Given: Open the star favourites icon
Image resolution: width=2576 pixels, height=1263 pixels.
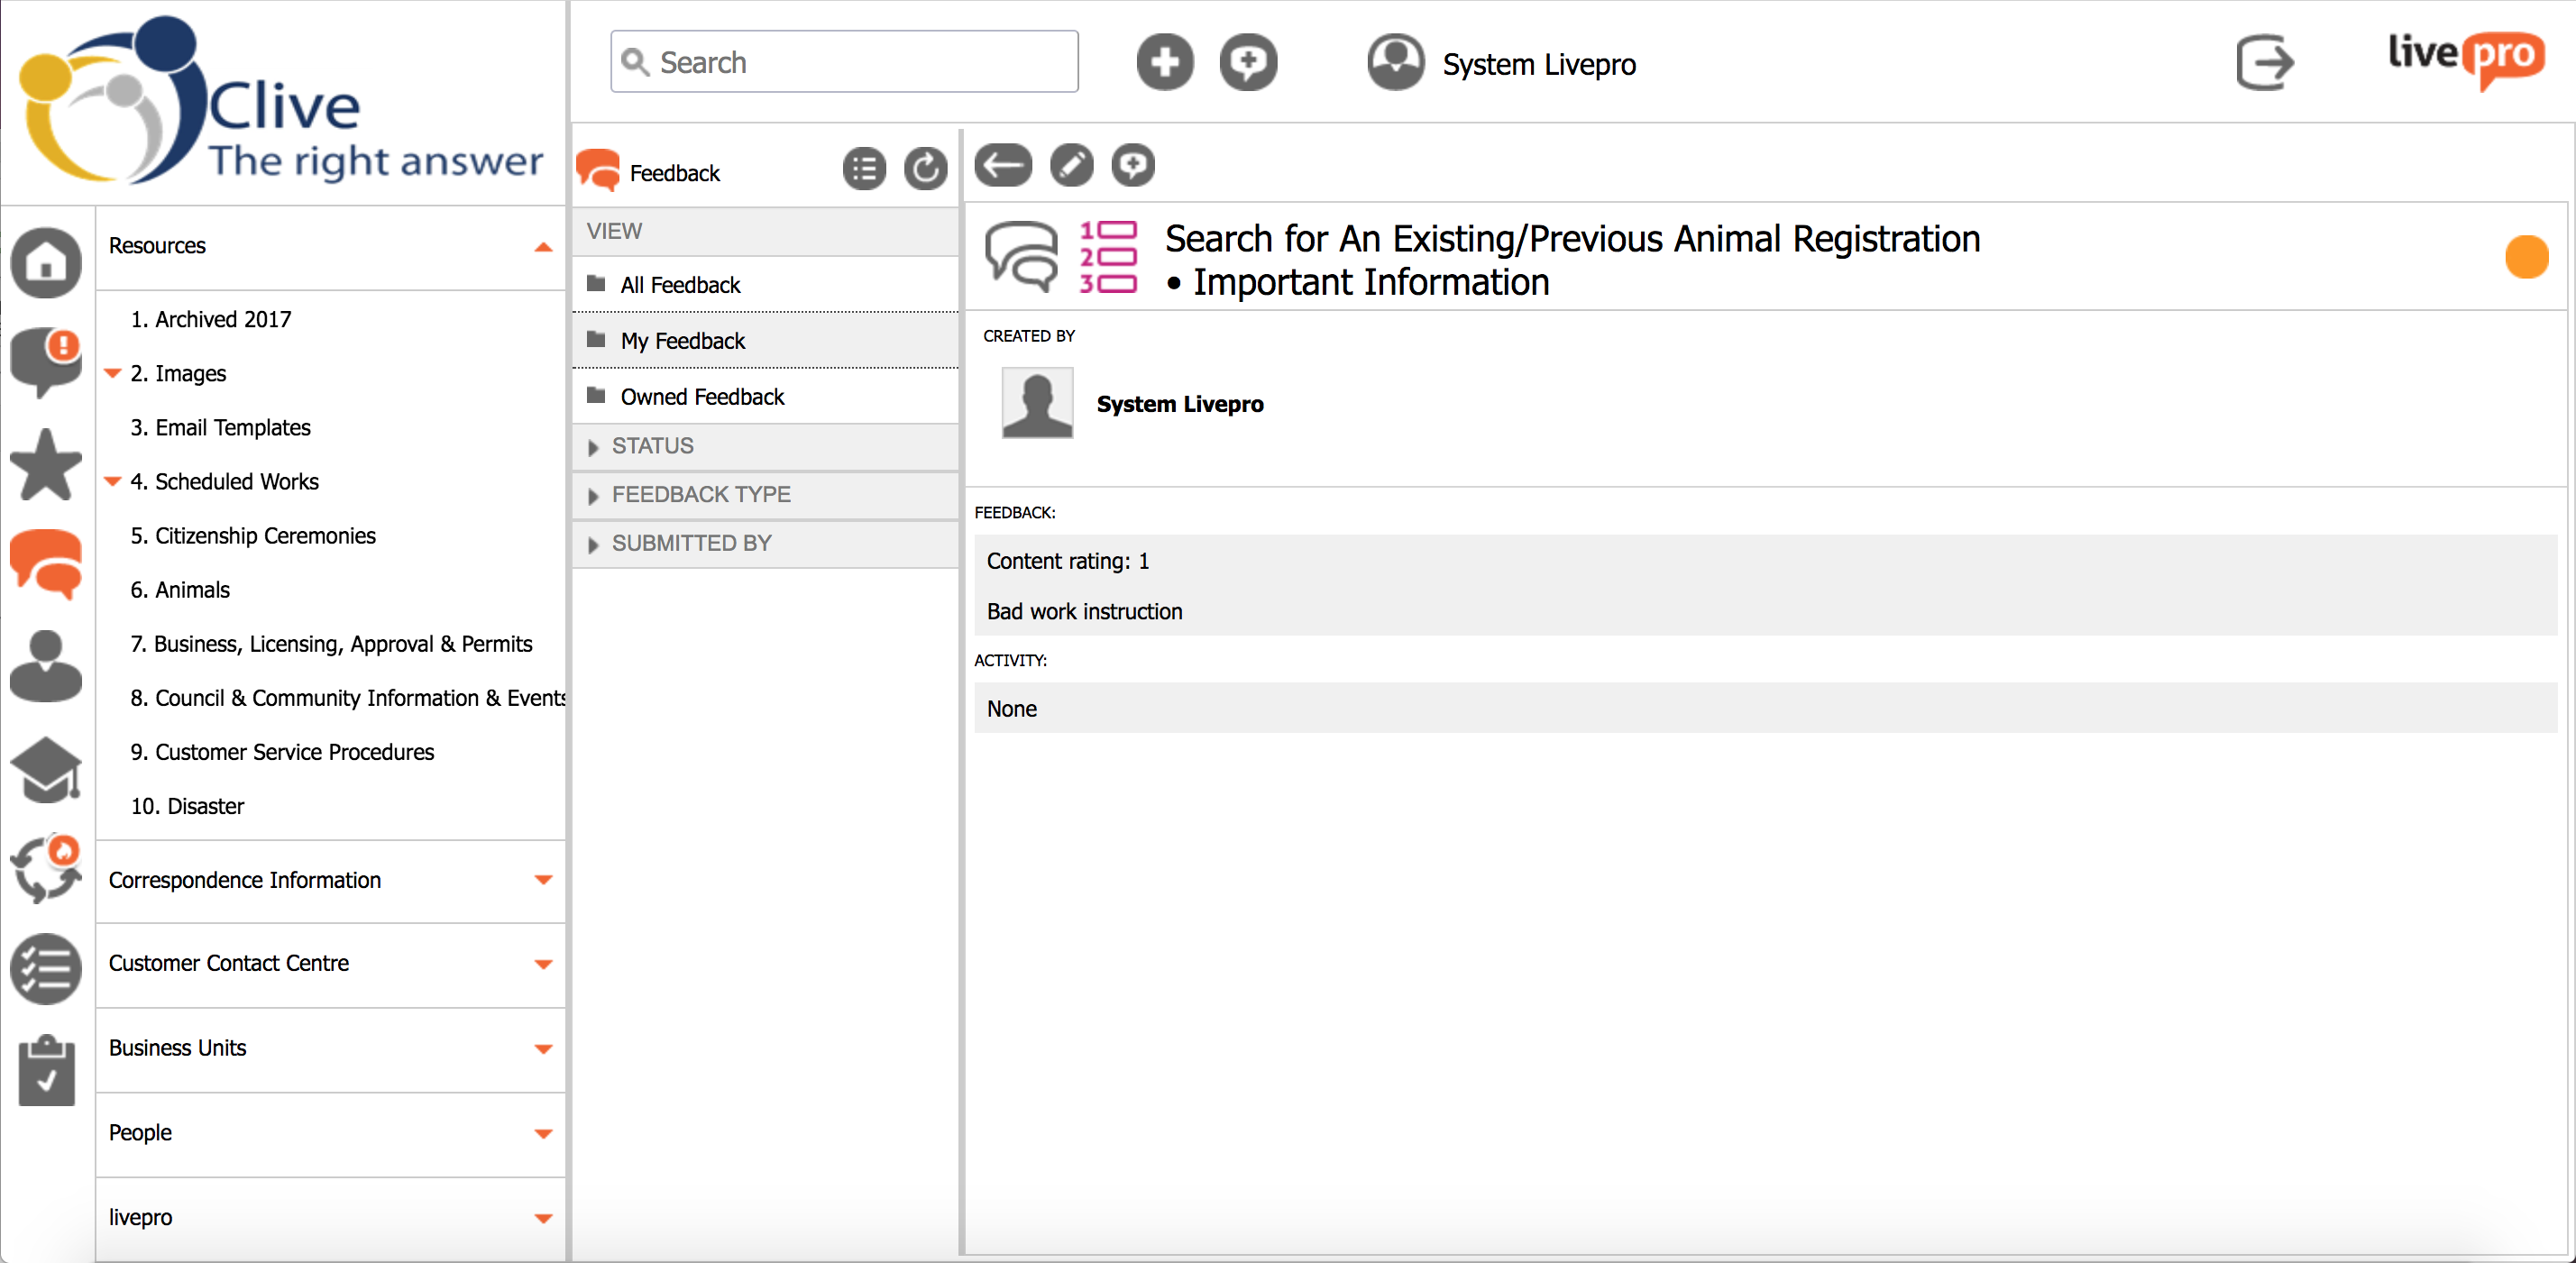Looking at the screenshot, I should click(46, 464).
